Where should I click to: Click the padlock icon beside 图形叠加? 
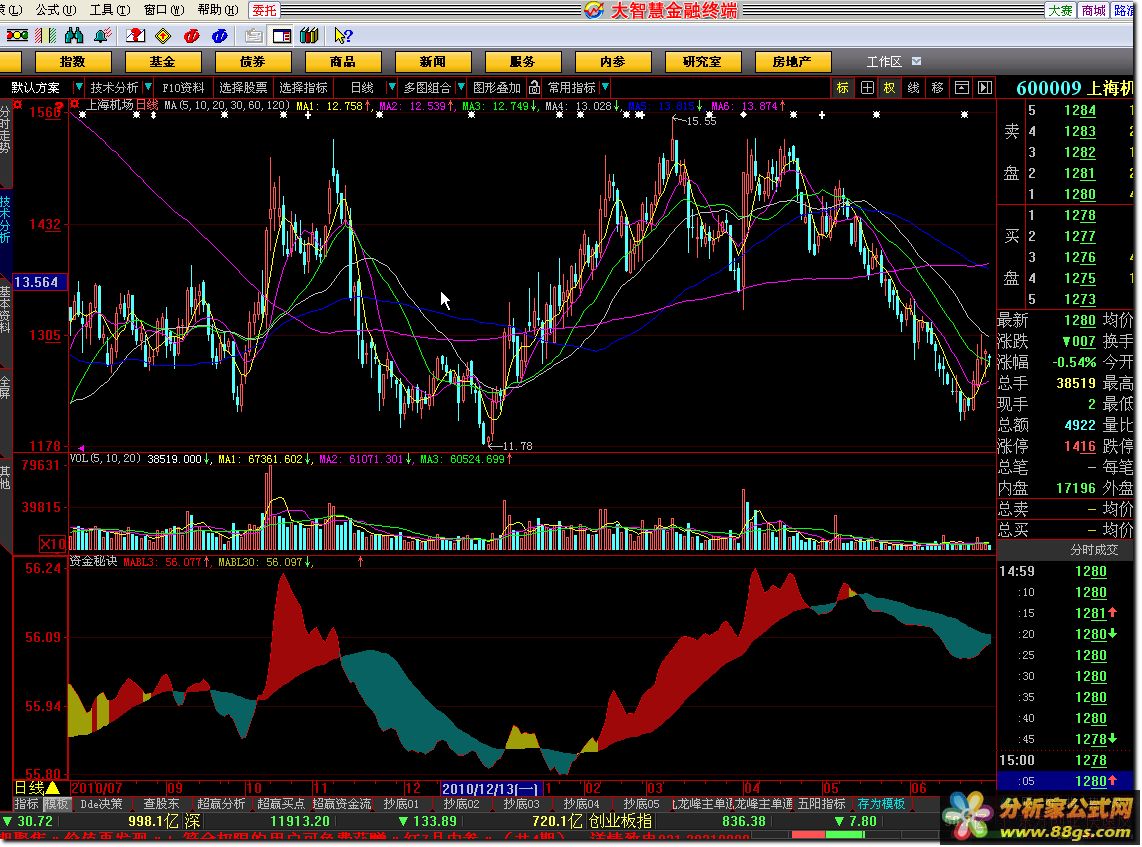[x=535, y=87]
